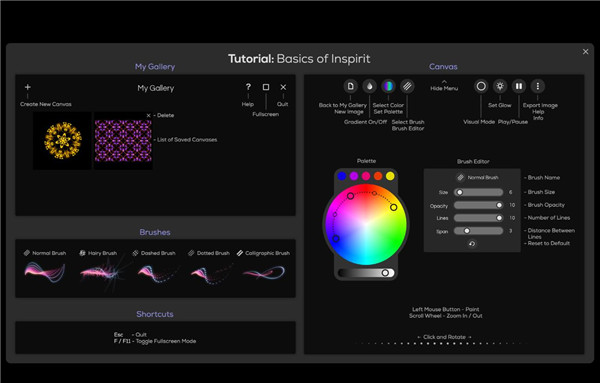Viewport: 600px width, 383px height.
Task: Open the three-dot Export Image menu
Action: click(x=538, y=86)
